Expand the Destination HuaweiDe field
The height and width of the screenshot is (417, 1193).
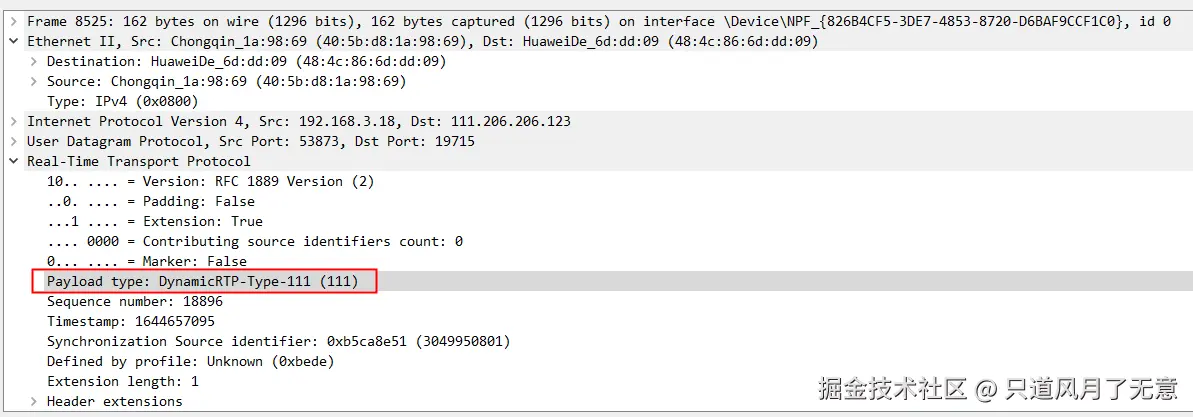[x=33, y=61]
